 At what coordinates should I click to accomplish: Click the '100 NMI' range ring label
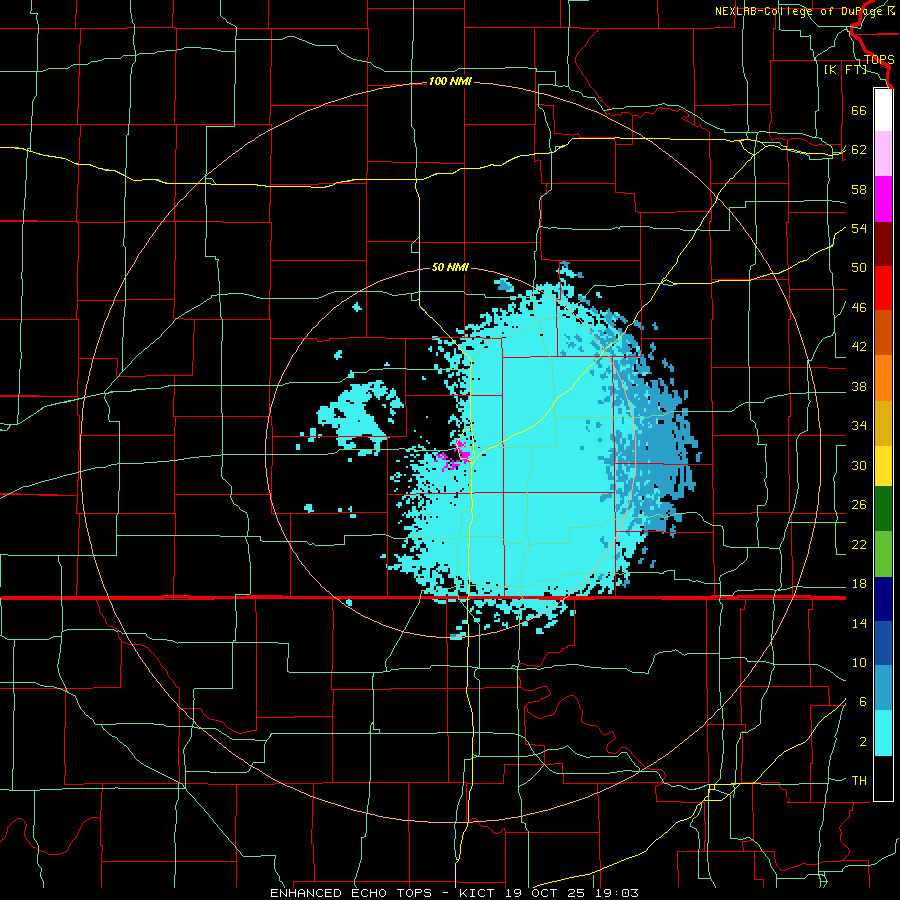tap(450, 82)
